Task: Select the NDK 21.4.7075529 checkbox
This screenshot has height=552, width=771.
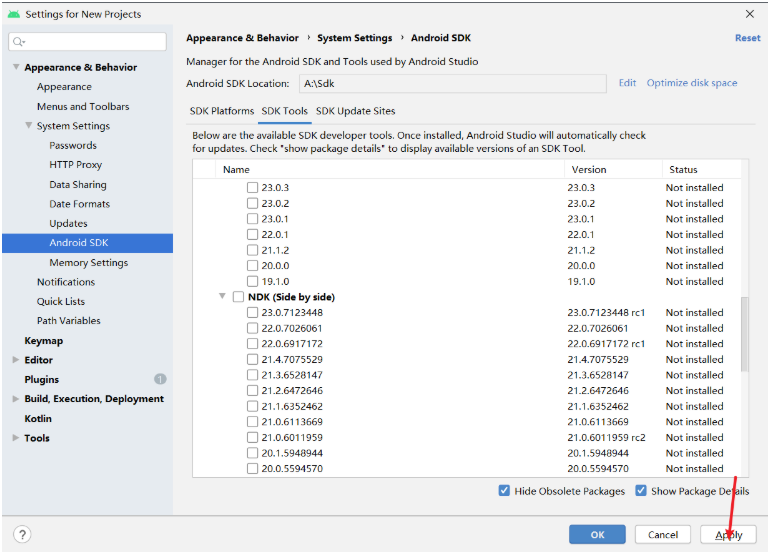Action: 252,359
